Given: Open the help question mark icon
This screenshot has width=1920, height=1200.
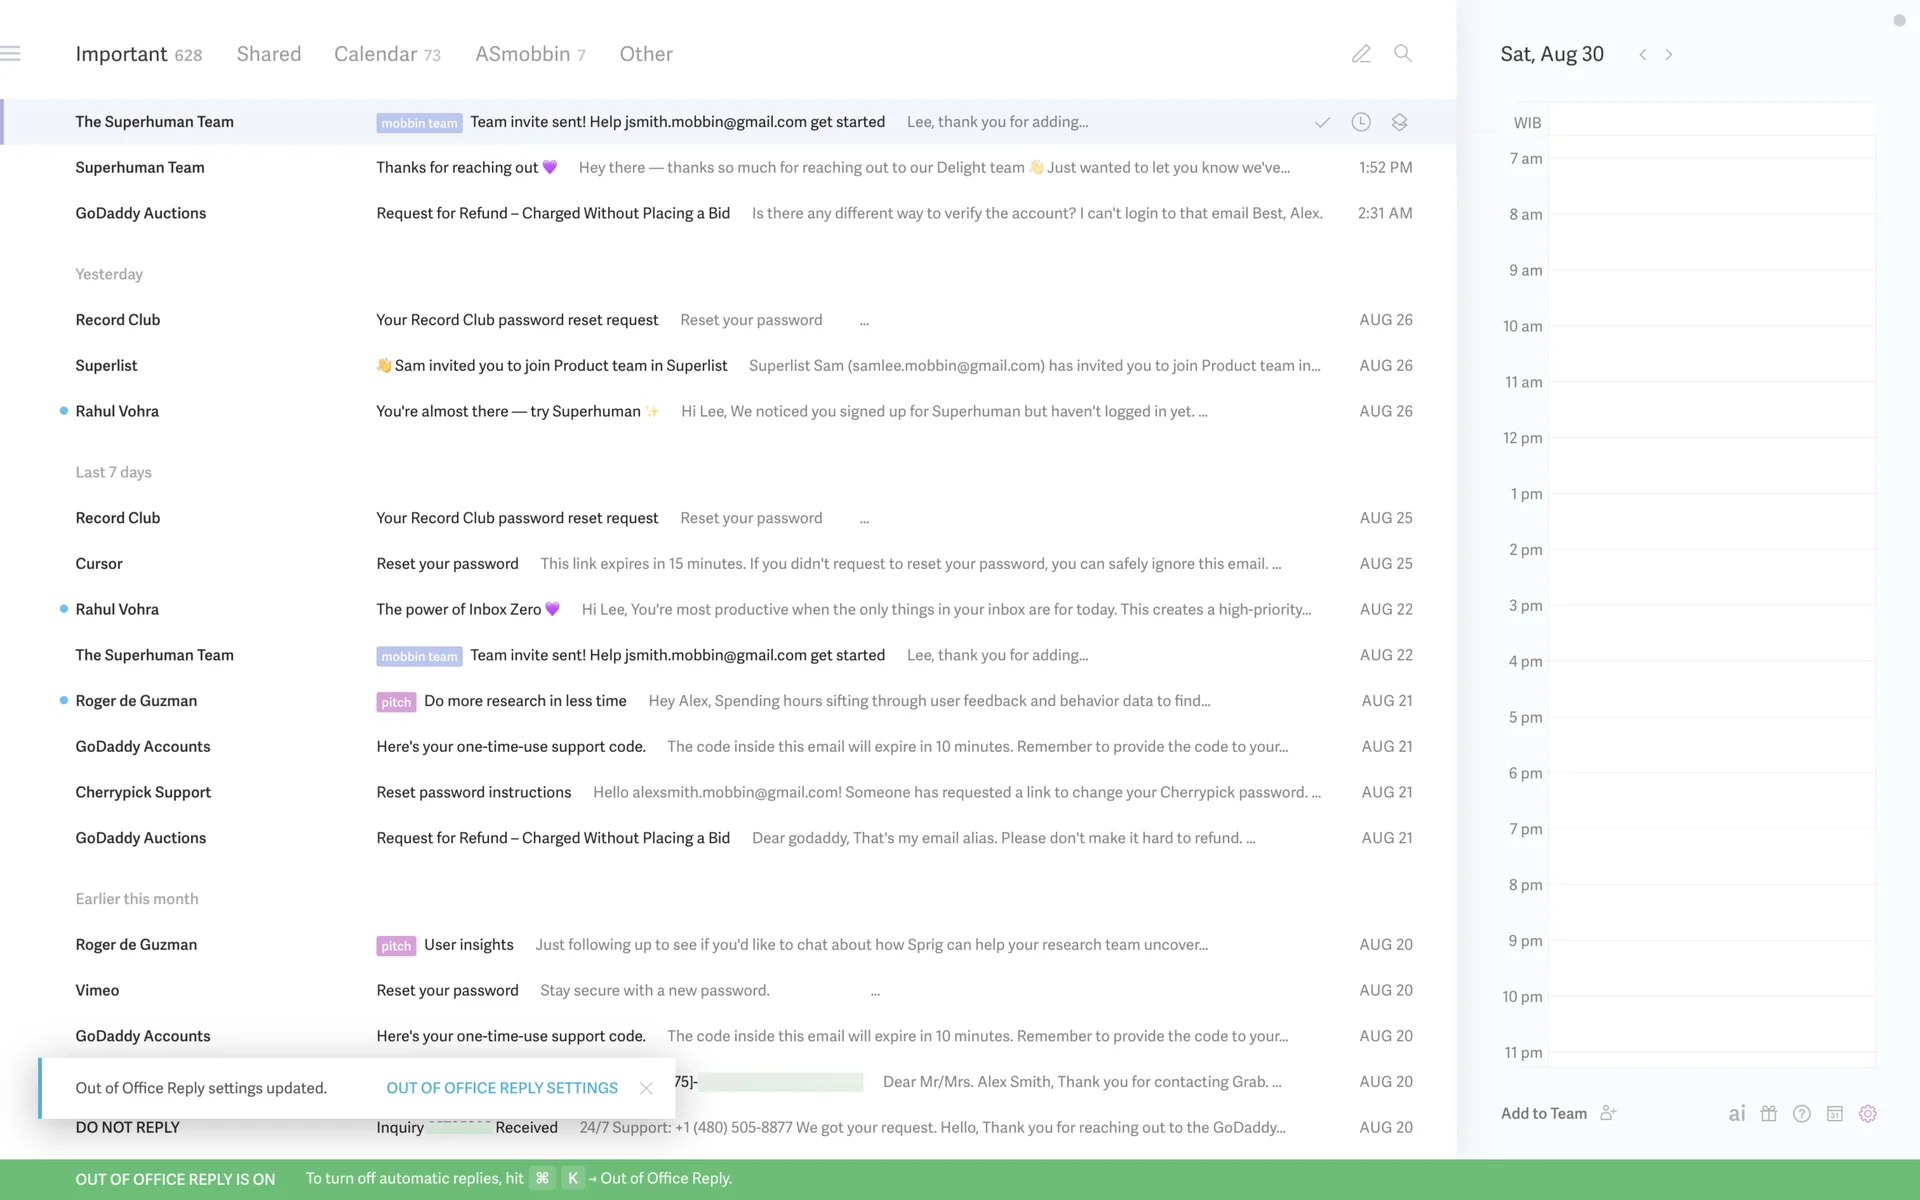Looking at the screenshot, I should click(1802, 1113).
